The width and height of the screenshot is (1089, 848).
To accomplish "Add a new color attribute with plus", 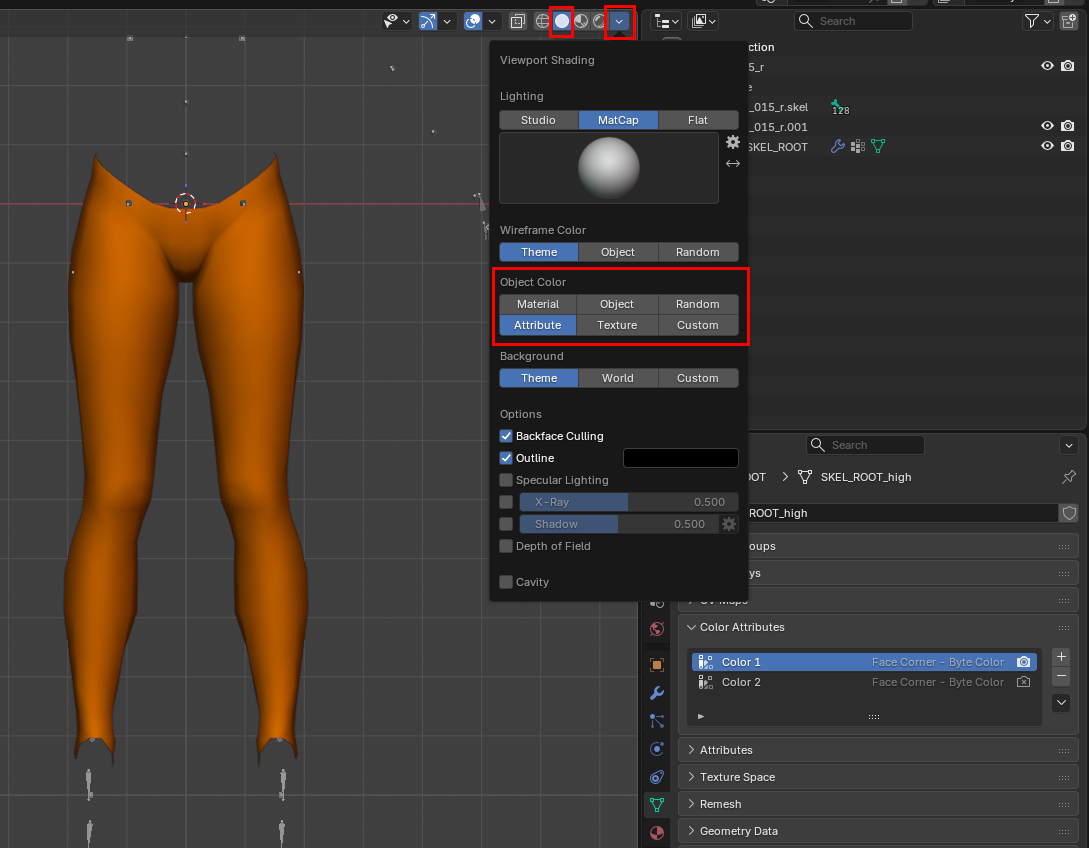I will coord(1061,657).
